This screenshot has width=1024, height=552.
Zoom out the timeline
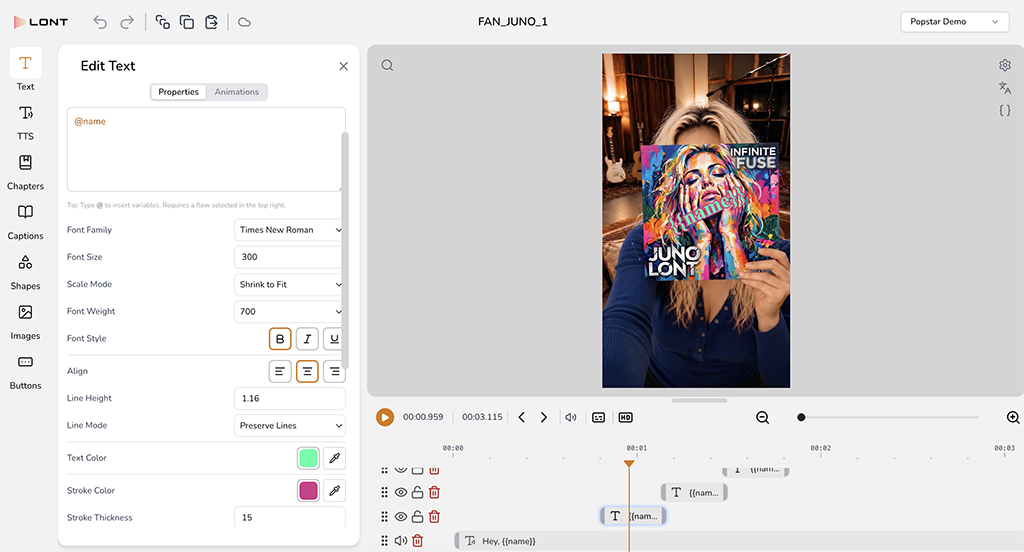(762, 417)
